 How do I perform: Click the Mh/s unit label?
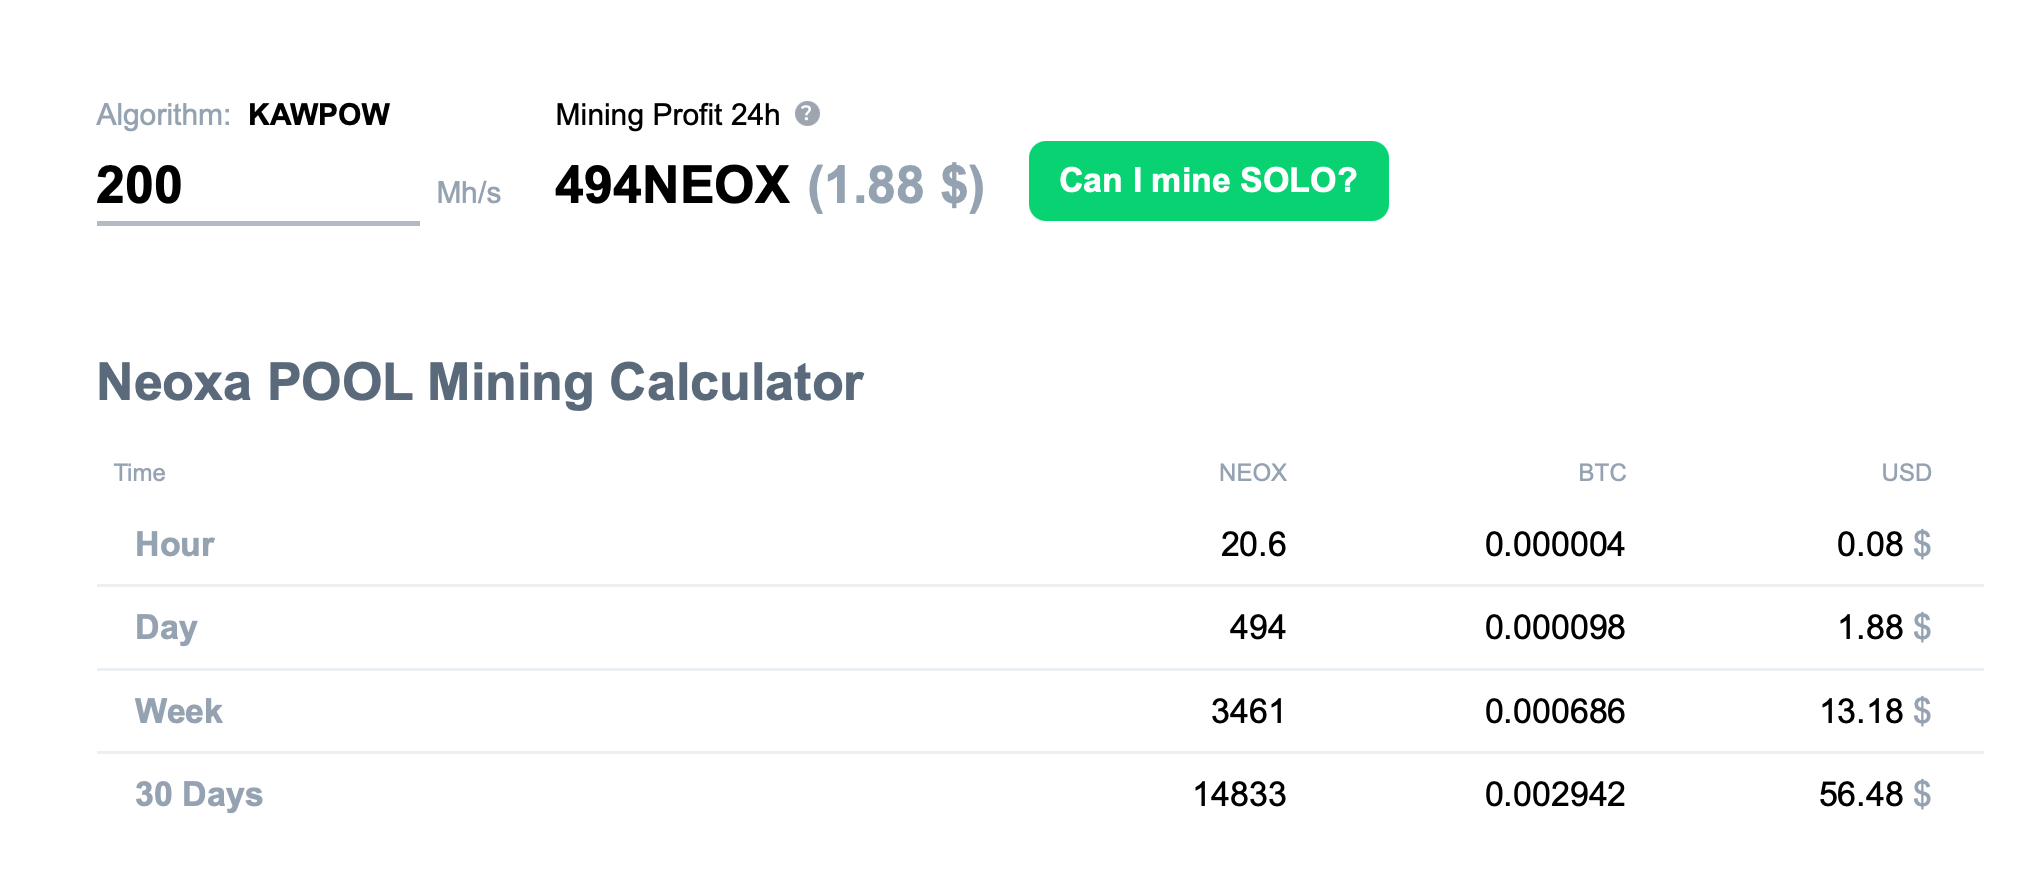pos(468,192)
